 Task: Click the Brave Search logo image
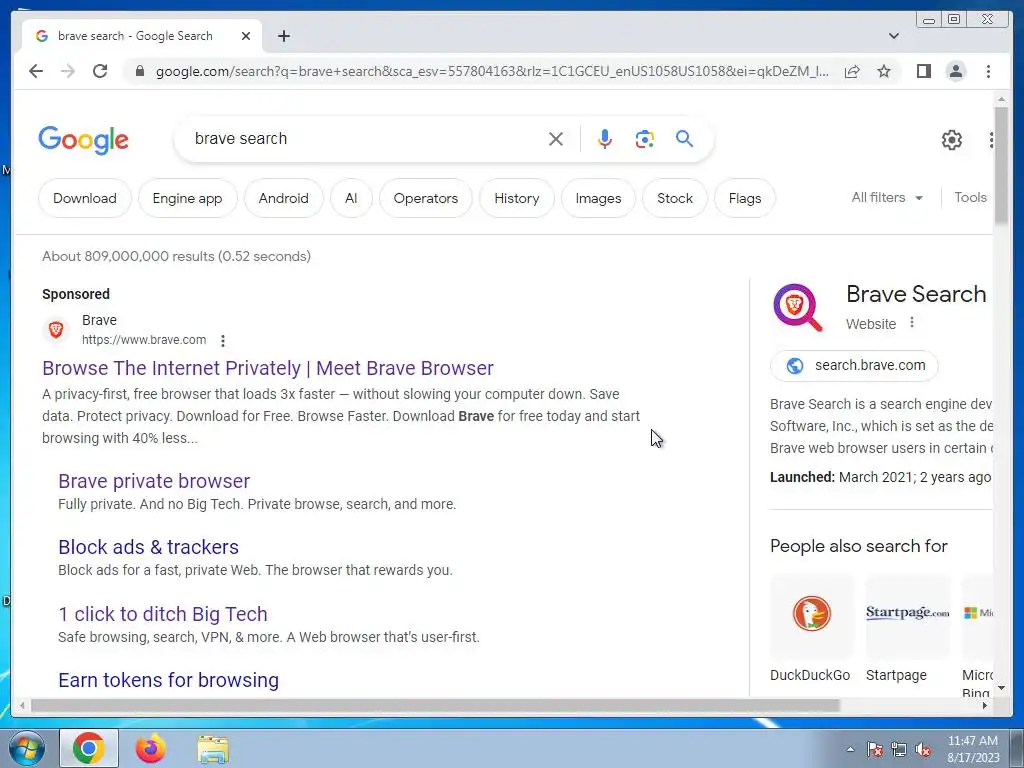pyautogui.click(x=798, y=308)
